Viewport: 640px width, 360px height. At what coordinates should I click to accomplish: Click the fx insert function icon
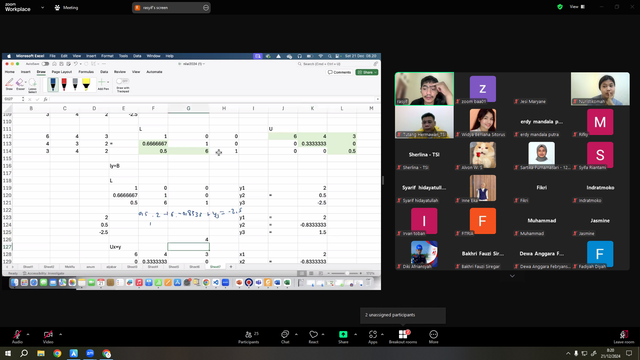[45, 99]
